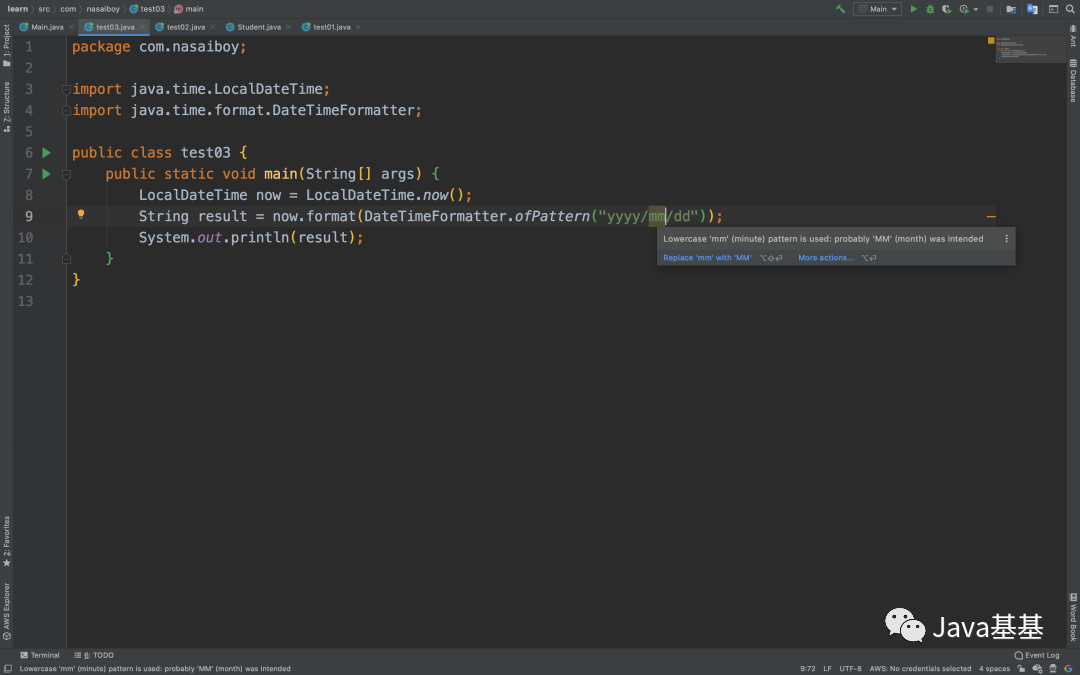Image resolution: width=1080 pixels, height=675 pixels.
Task: Click the cloud settings icon in the status bar
Action: tap(1037, 668)
